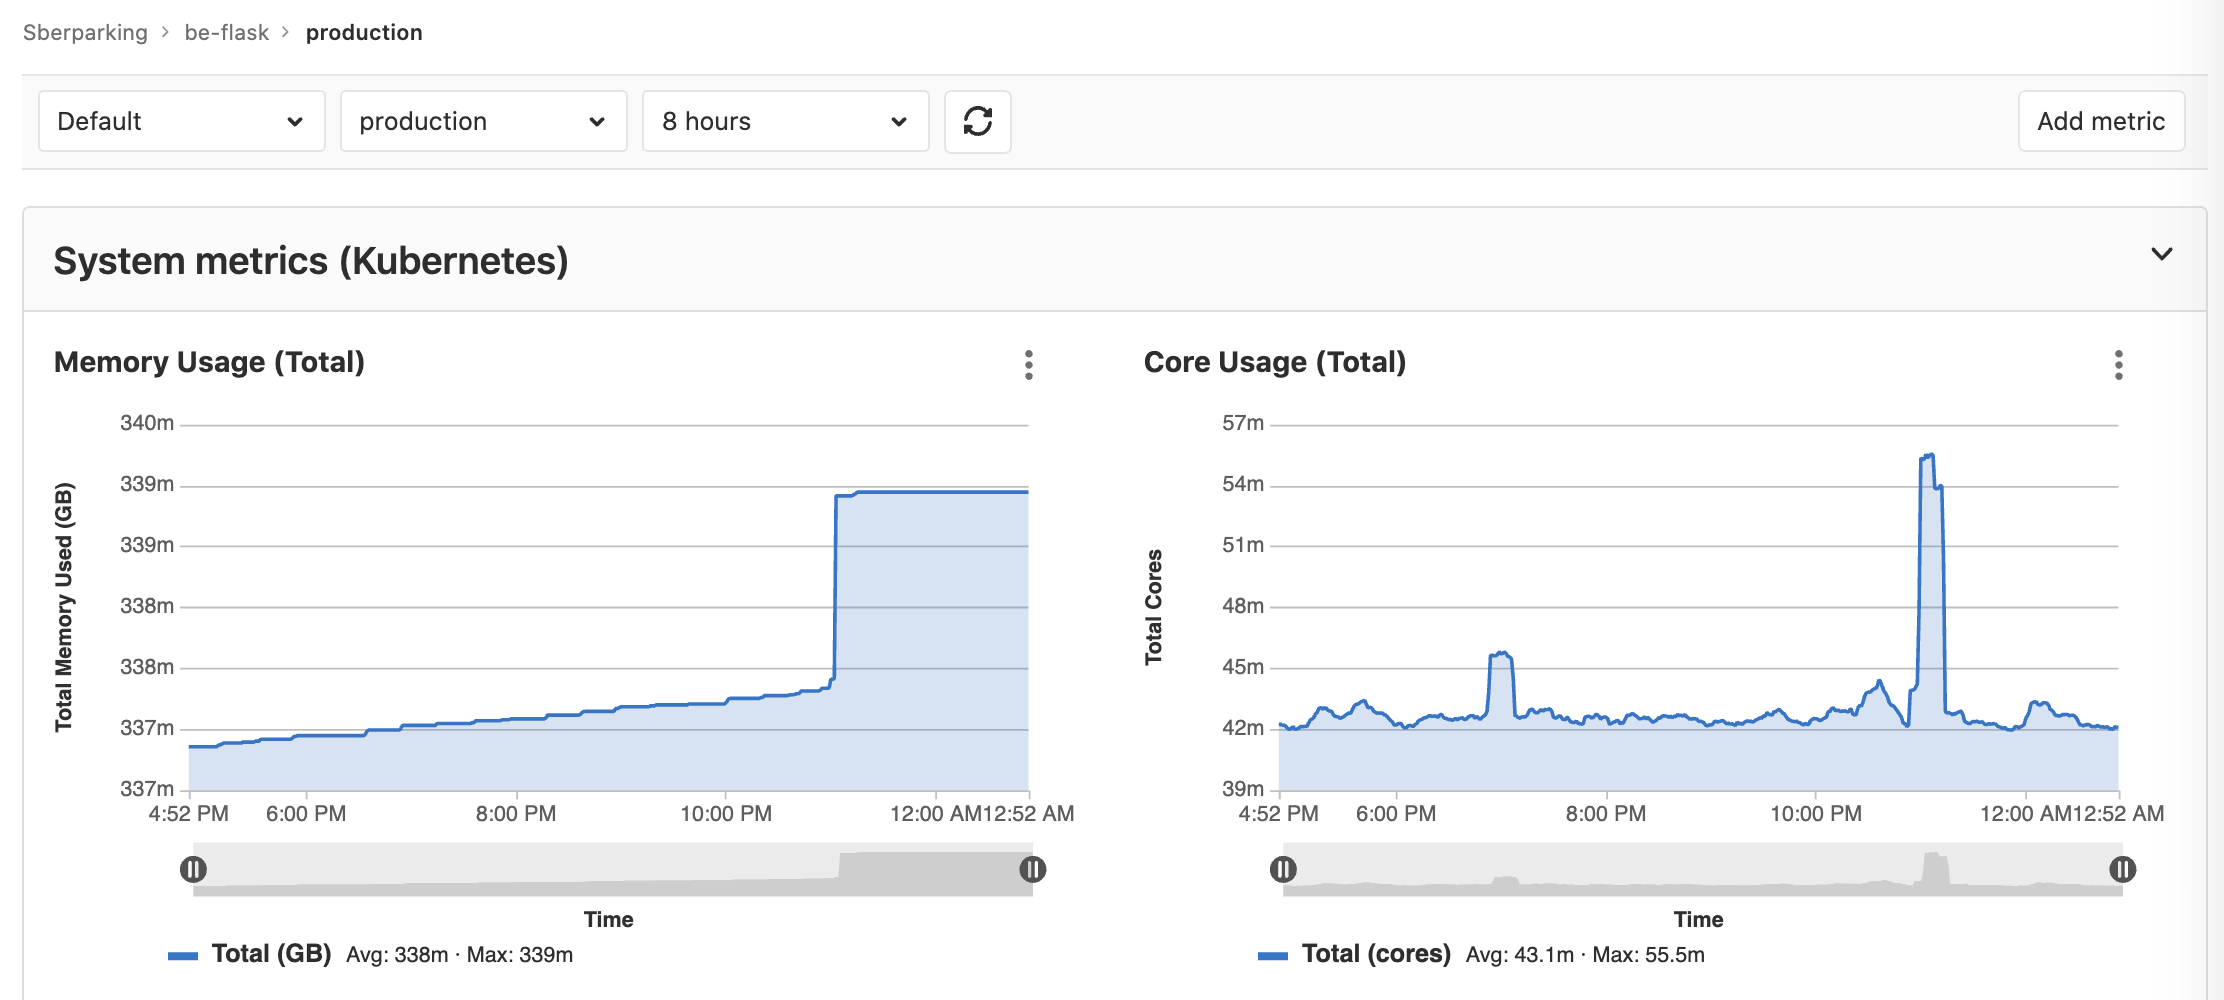Collapse the System metrics (Kubernetes) section

coord(2161,255)
